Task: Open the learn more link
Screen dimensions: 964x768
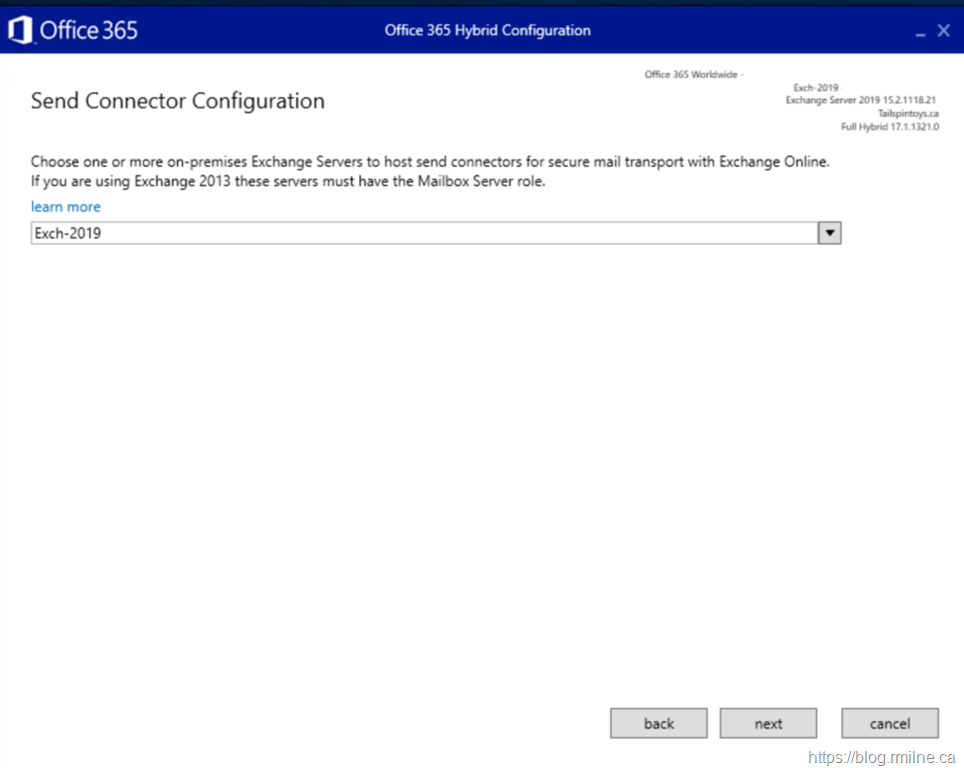Action: (66, 207)
